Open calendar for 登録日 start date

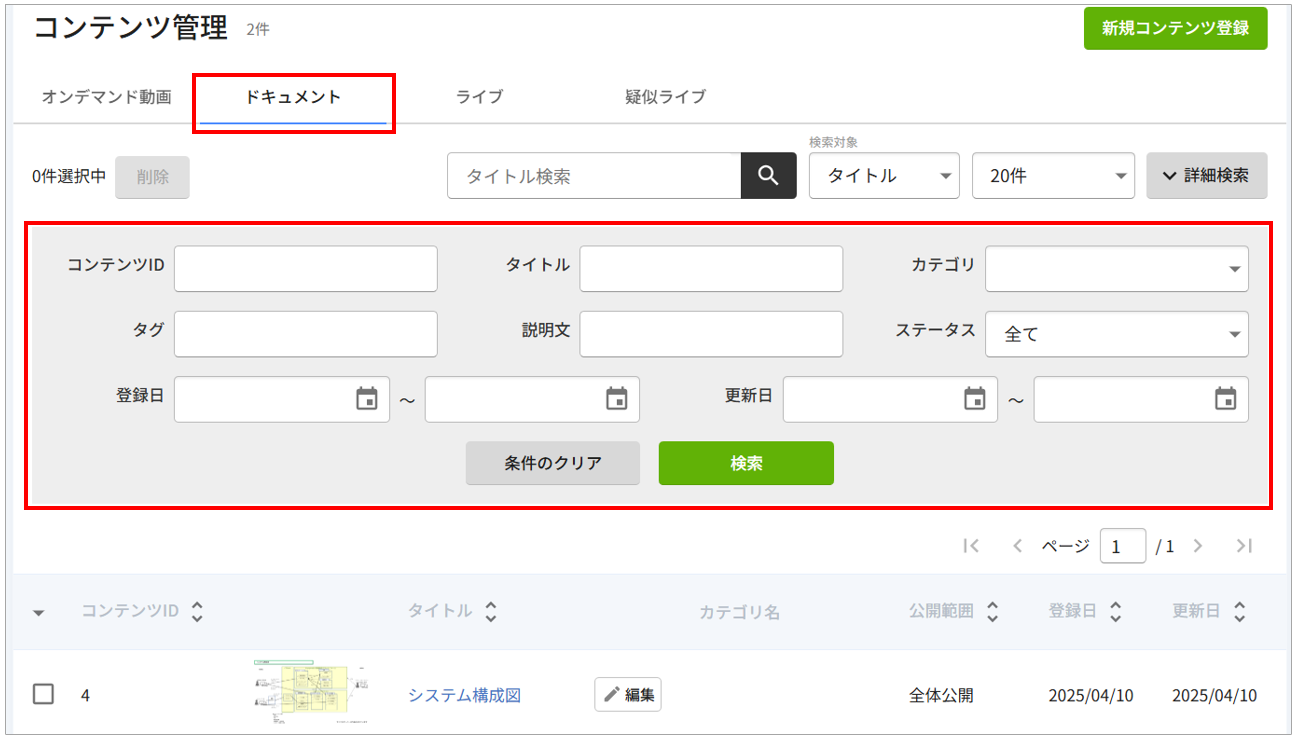pos(367,399)
